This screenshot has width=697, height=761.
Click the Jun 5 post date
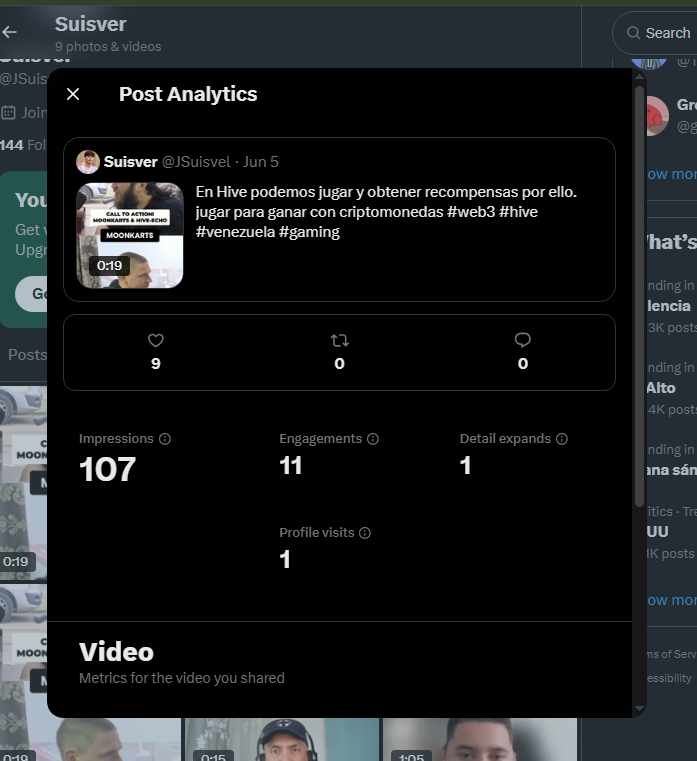click(x=261, y=162)
